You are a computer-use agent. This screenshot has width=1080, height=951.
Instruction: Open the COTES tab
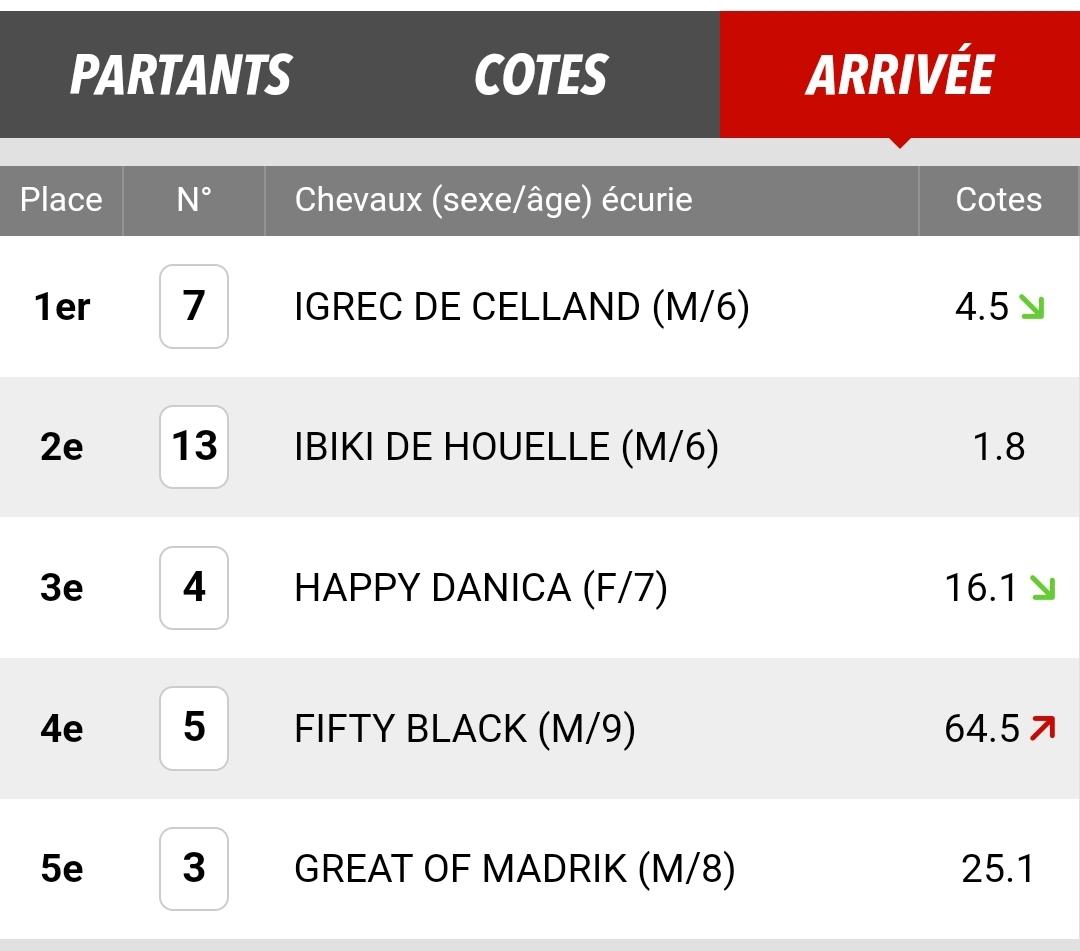[541, 74]
